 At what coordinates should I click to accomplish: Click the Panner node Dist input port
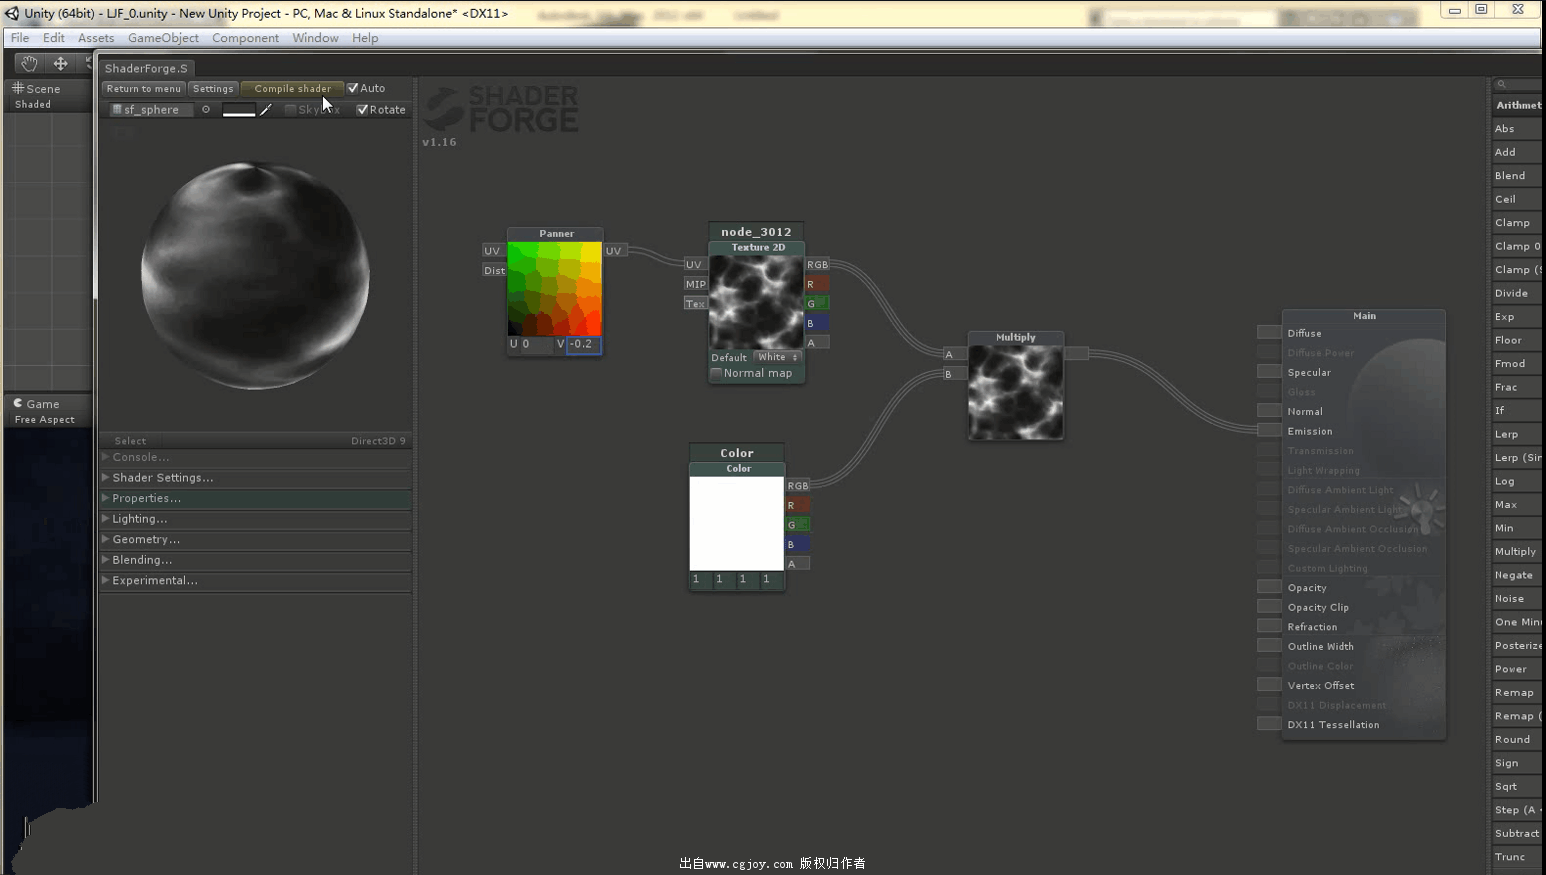pyautogui.click(x=494, y=271)
